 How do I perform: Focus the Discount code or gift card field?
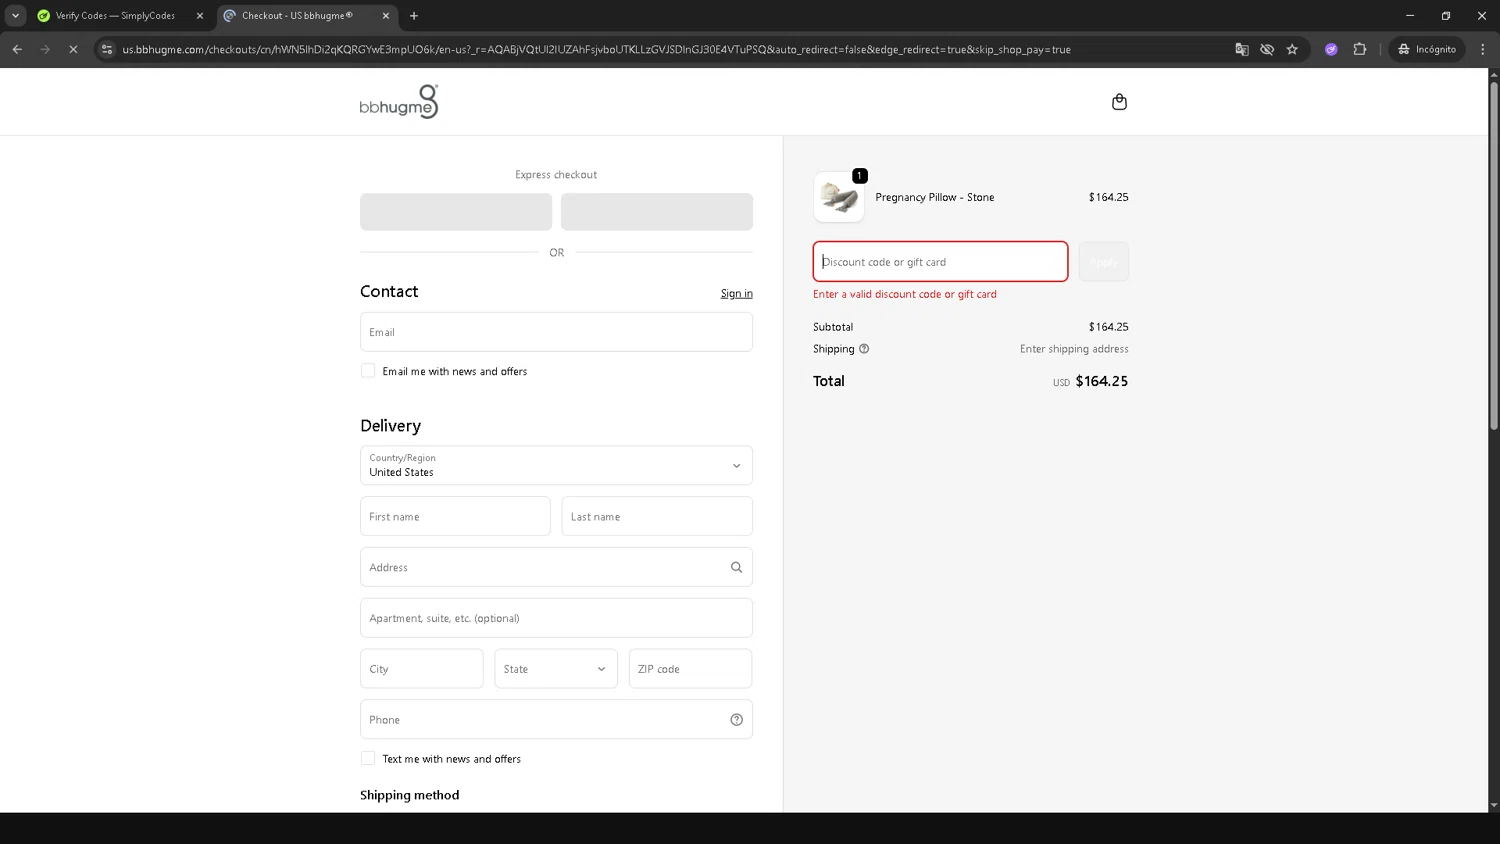[x=940, y=262]
